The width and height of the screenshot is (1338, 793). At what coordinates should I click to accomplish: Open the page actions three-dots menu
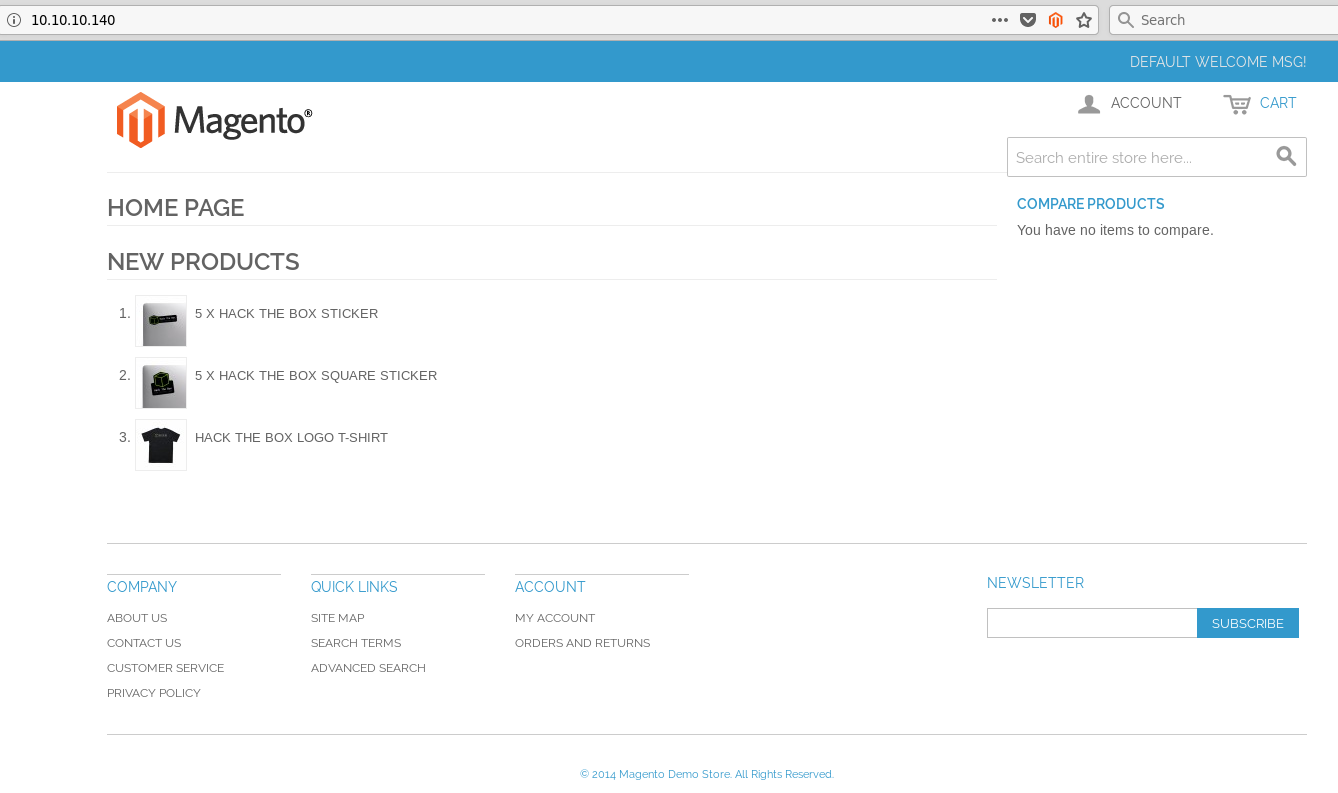(999, 20)
